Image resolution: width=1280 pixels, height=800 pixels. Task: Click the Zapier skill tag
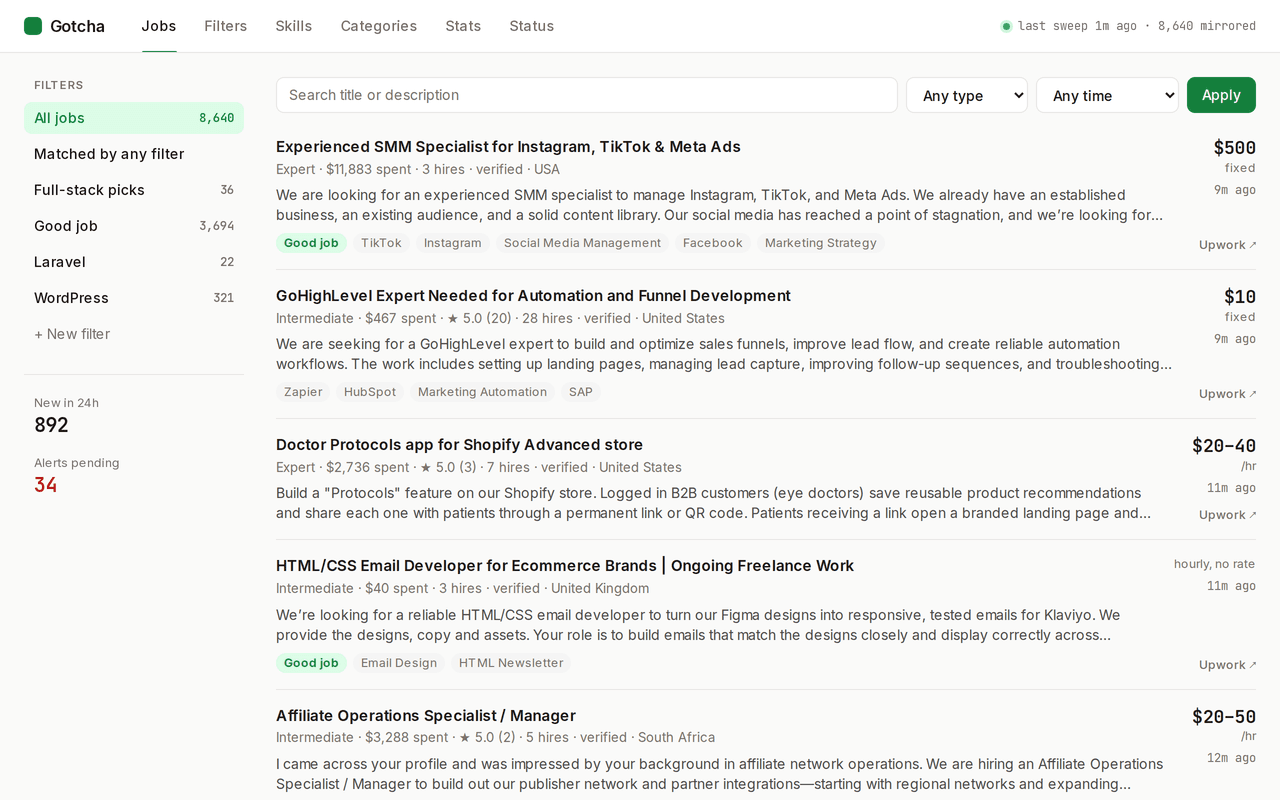click(x=303, y=392)
